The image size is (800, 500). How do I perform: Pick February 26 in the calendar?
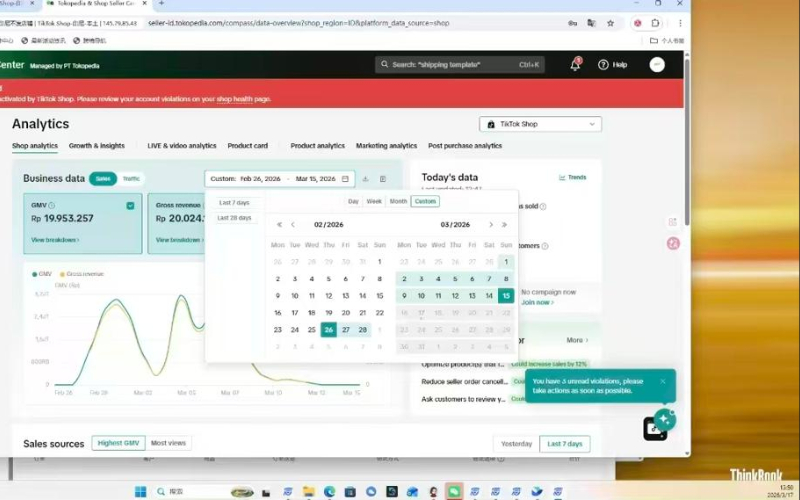(x=329, y=330)
